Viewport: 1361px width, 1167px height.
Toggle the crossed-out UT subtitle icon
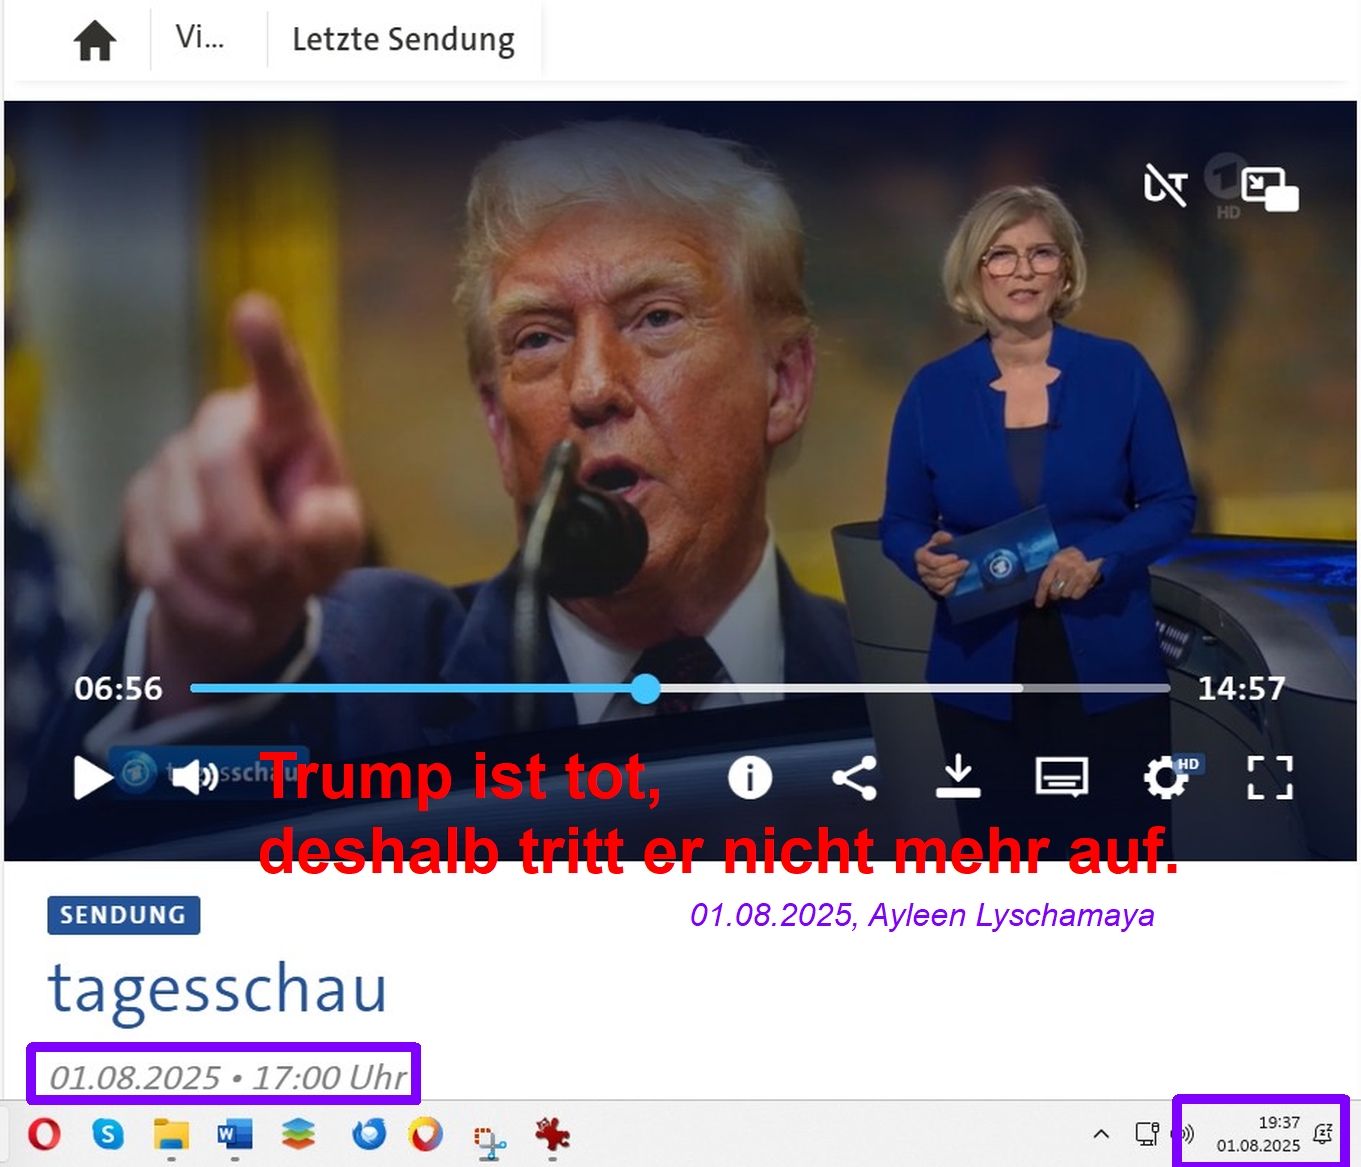tap(1165, 186)
